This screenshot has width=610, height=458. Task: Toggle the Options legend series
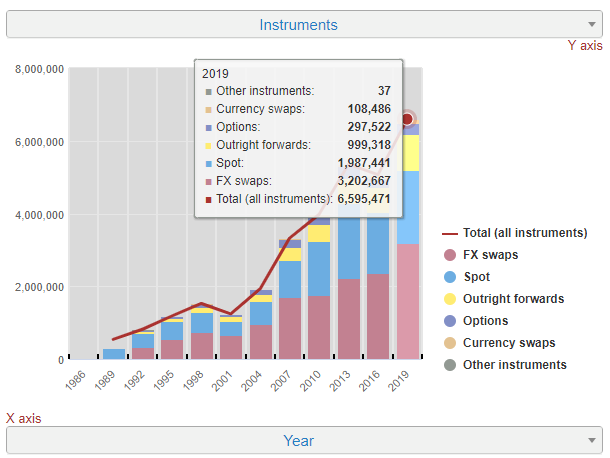coord(476,321)
